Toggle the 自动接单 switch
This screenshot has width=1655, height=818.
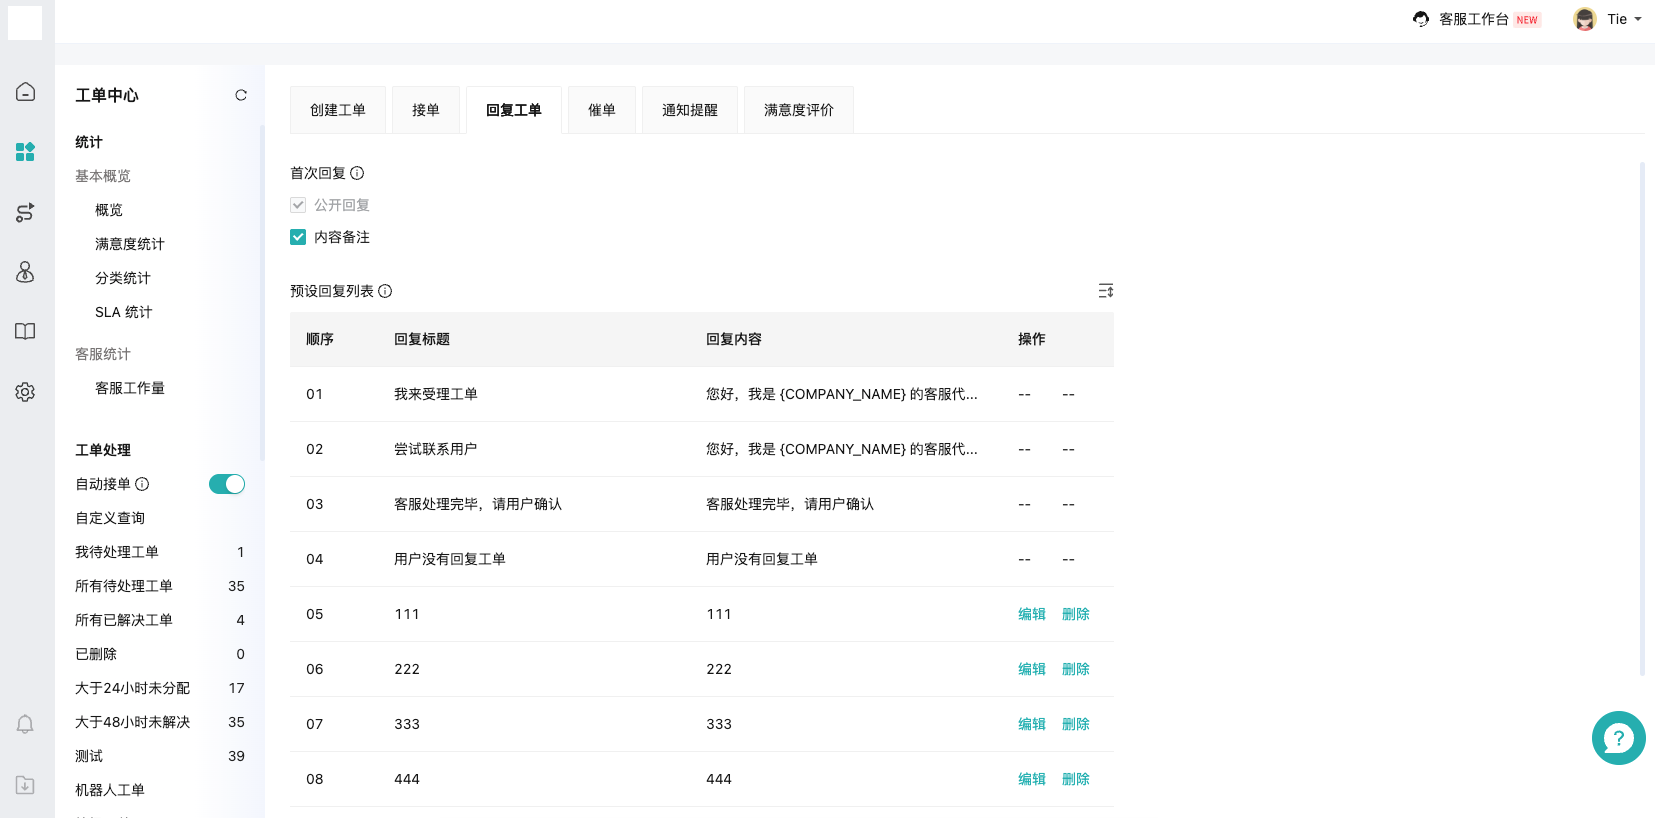[227, 484]
